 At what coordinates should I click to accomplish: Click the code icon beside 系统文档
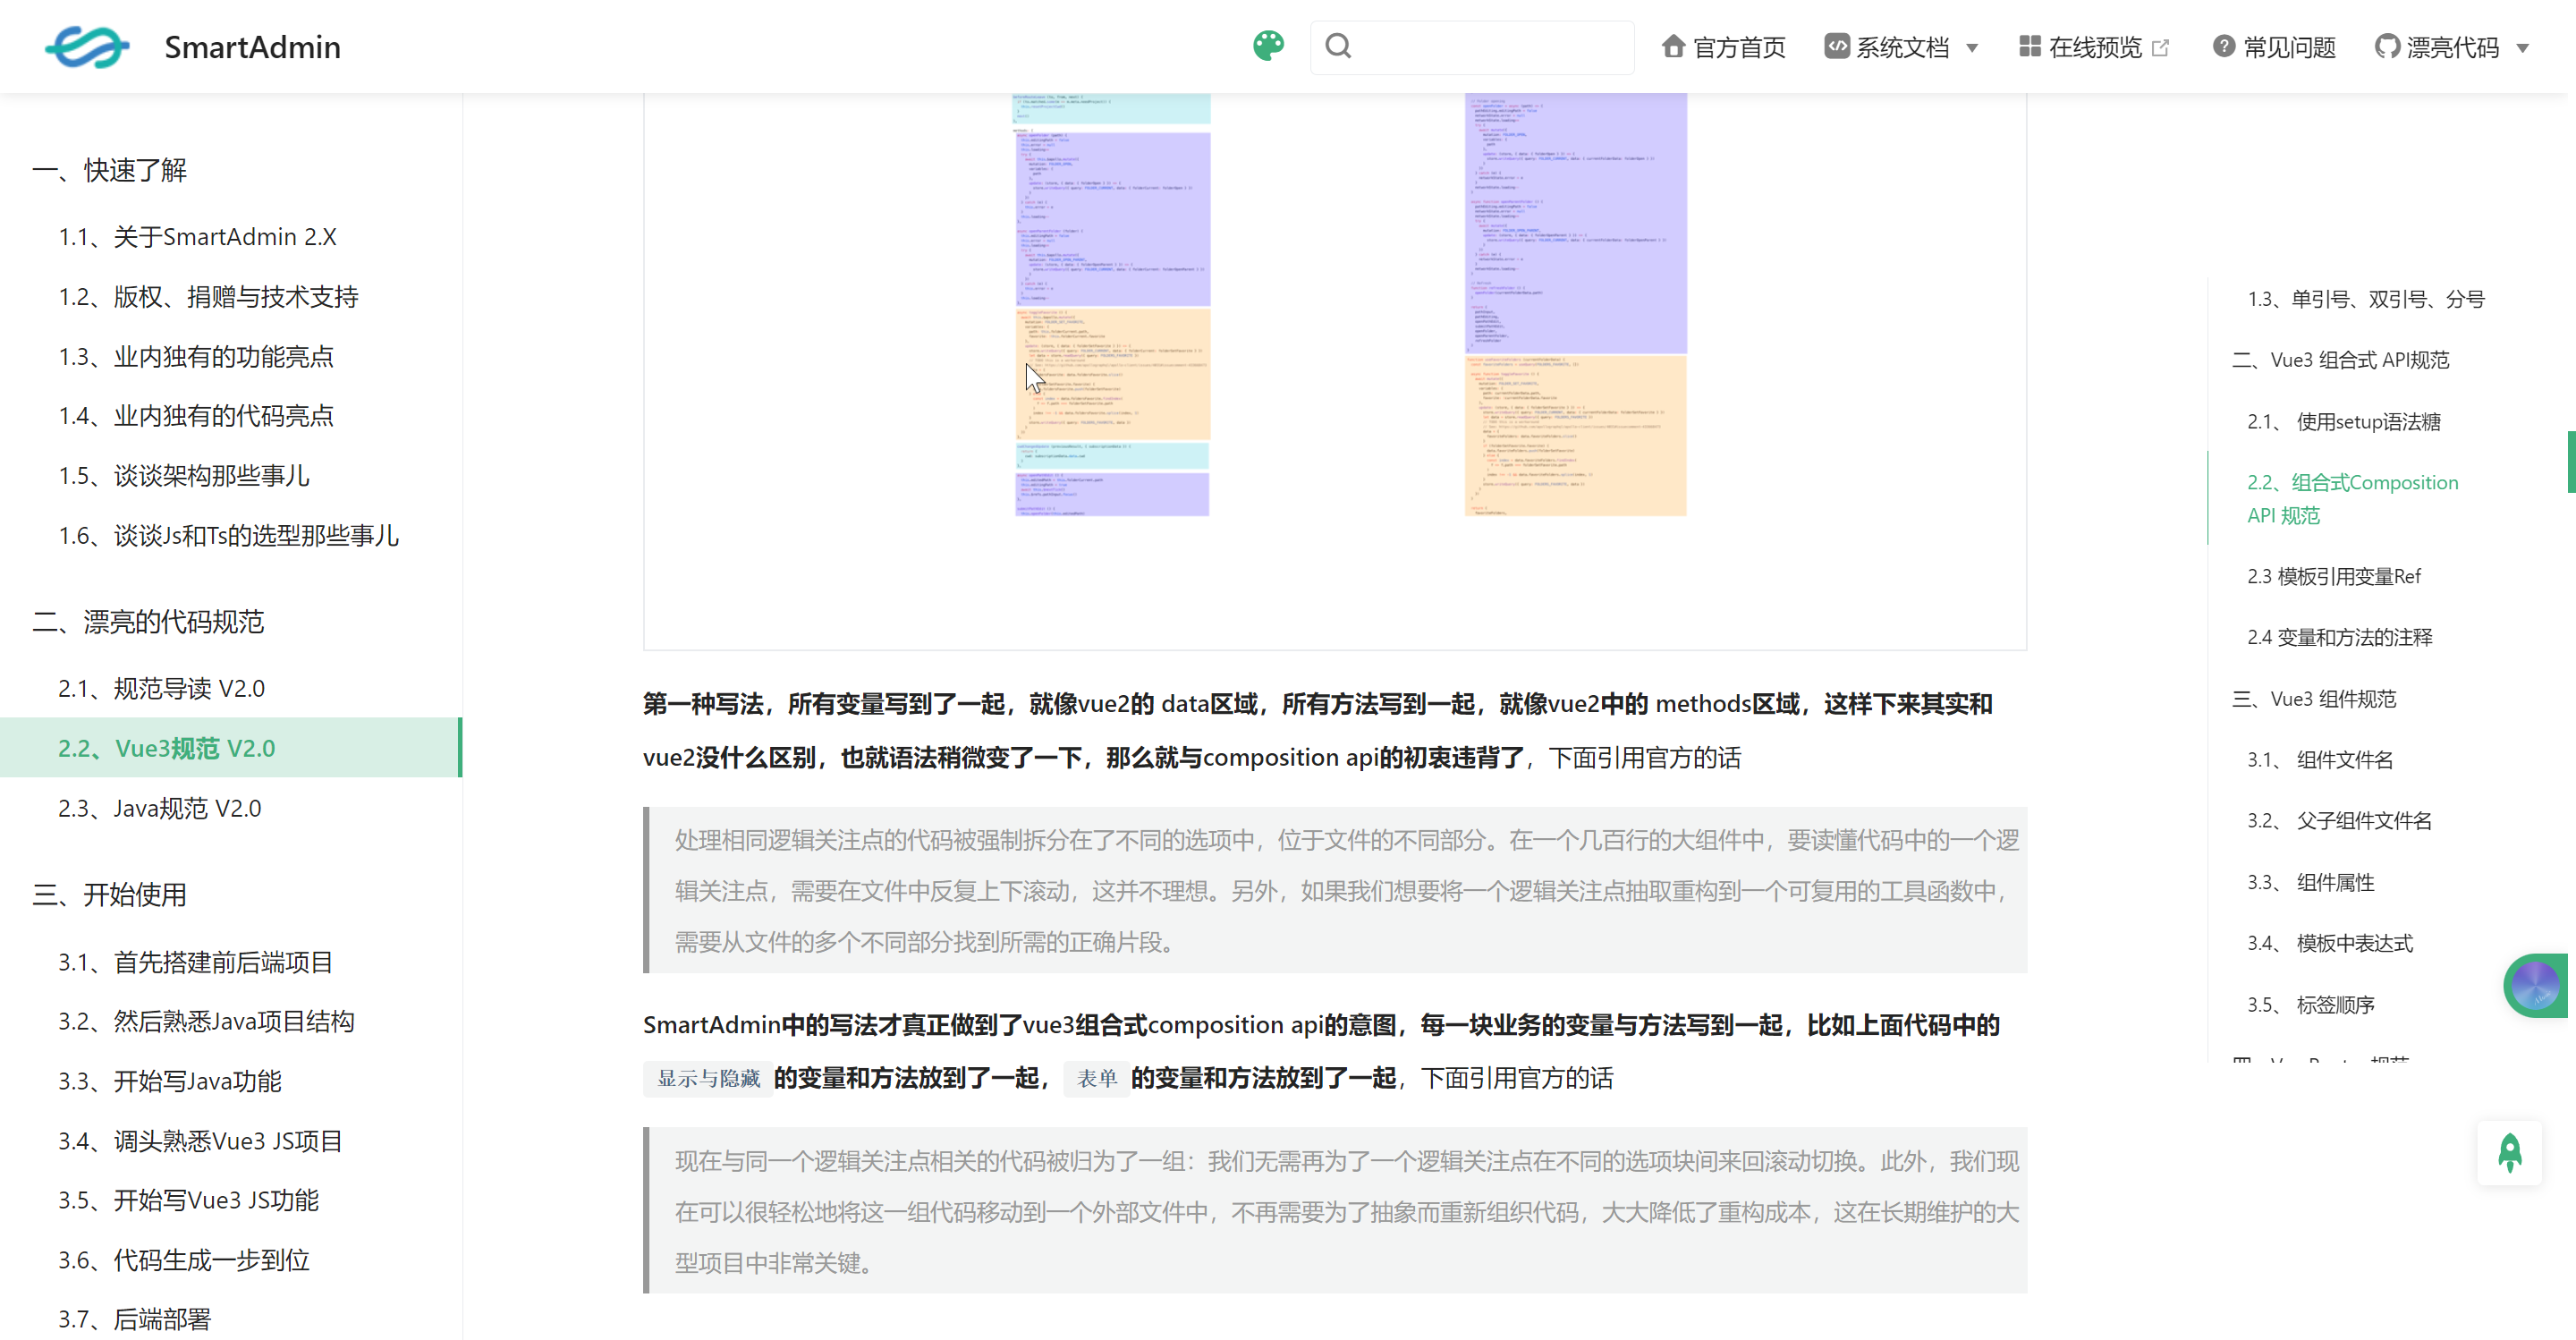(x=1836, y=46)
